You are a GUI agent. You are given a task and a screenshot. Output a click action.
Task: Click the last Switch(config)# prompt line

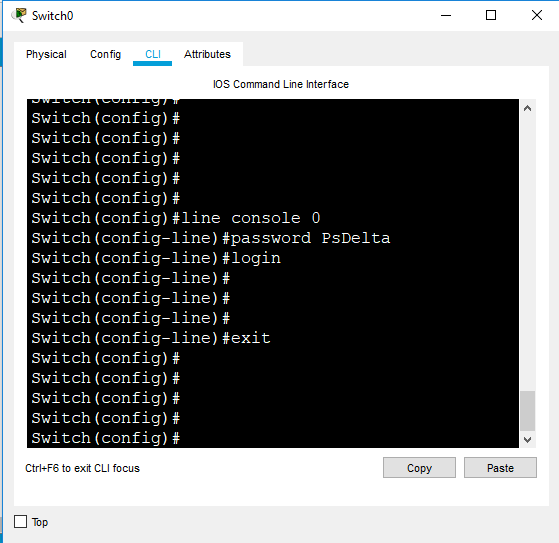click(x=106, y=438)
